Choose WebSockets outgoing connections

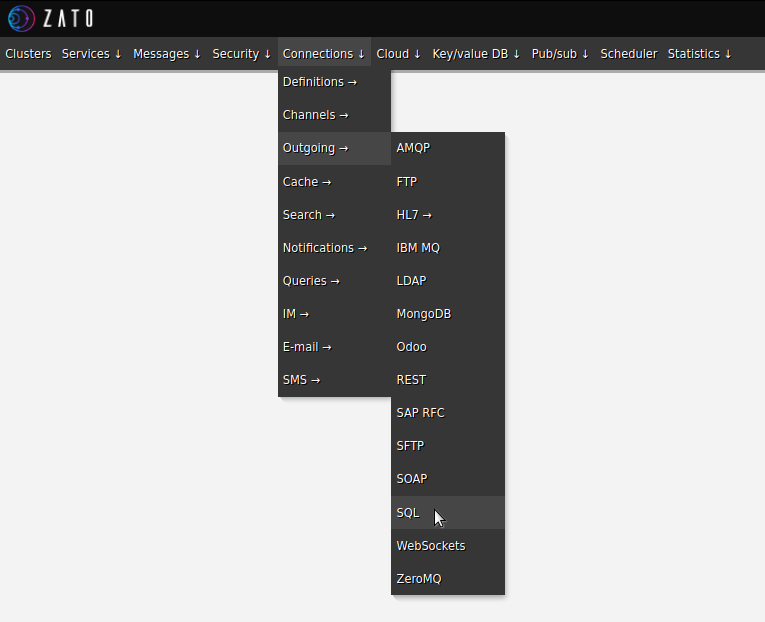[x=448, y=546]
